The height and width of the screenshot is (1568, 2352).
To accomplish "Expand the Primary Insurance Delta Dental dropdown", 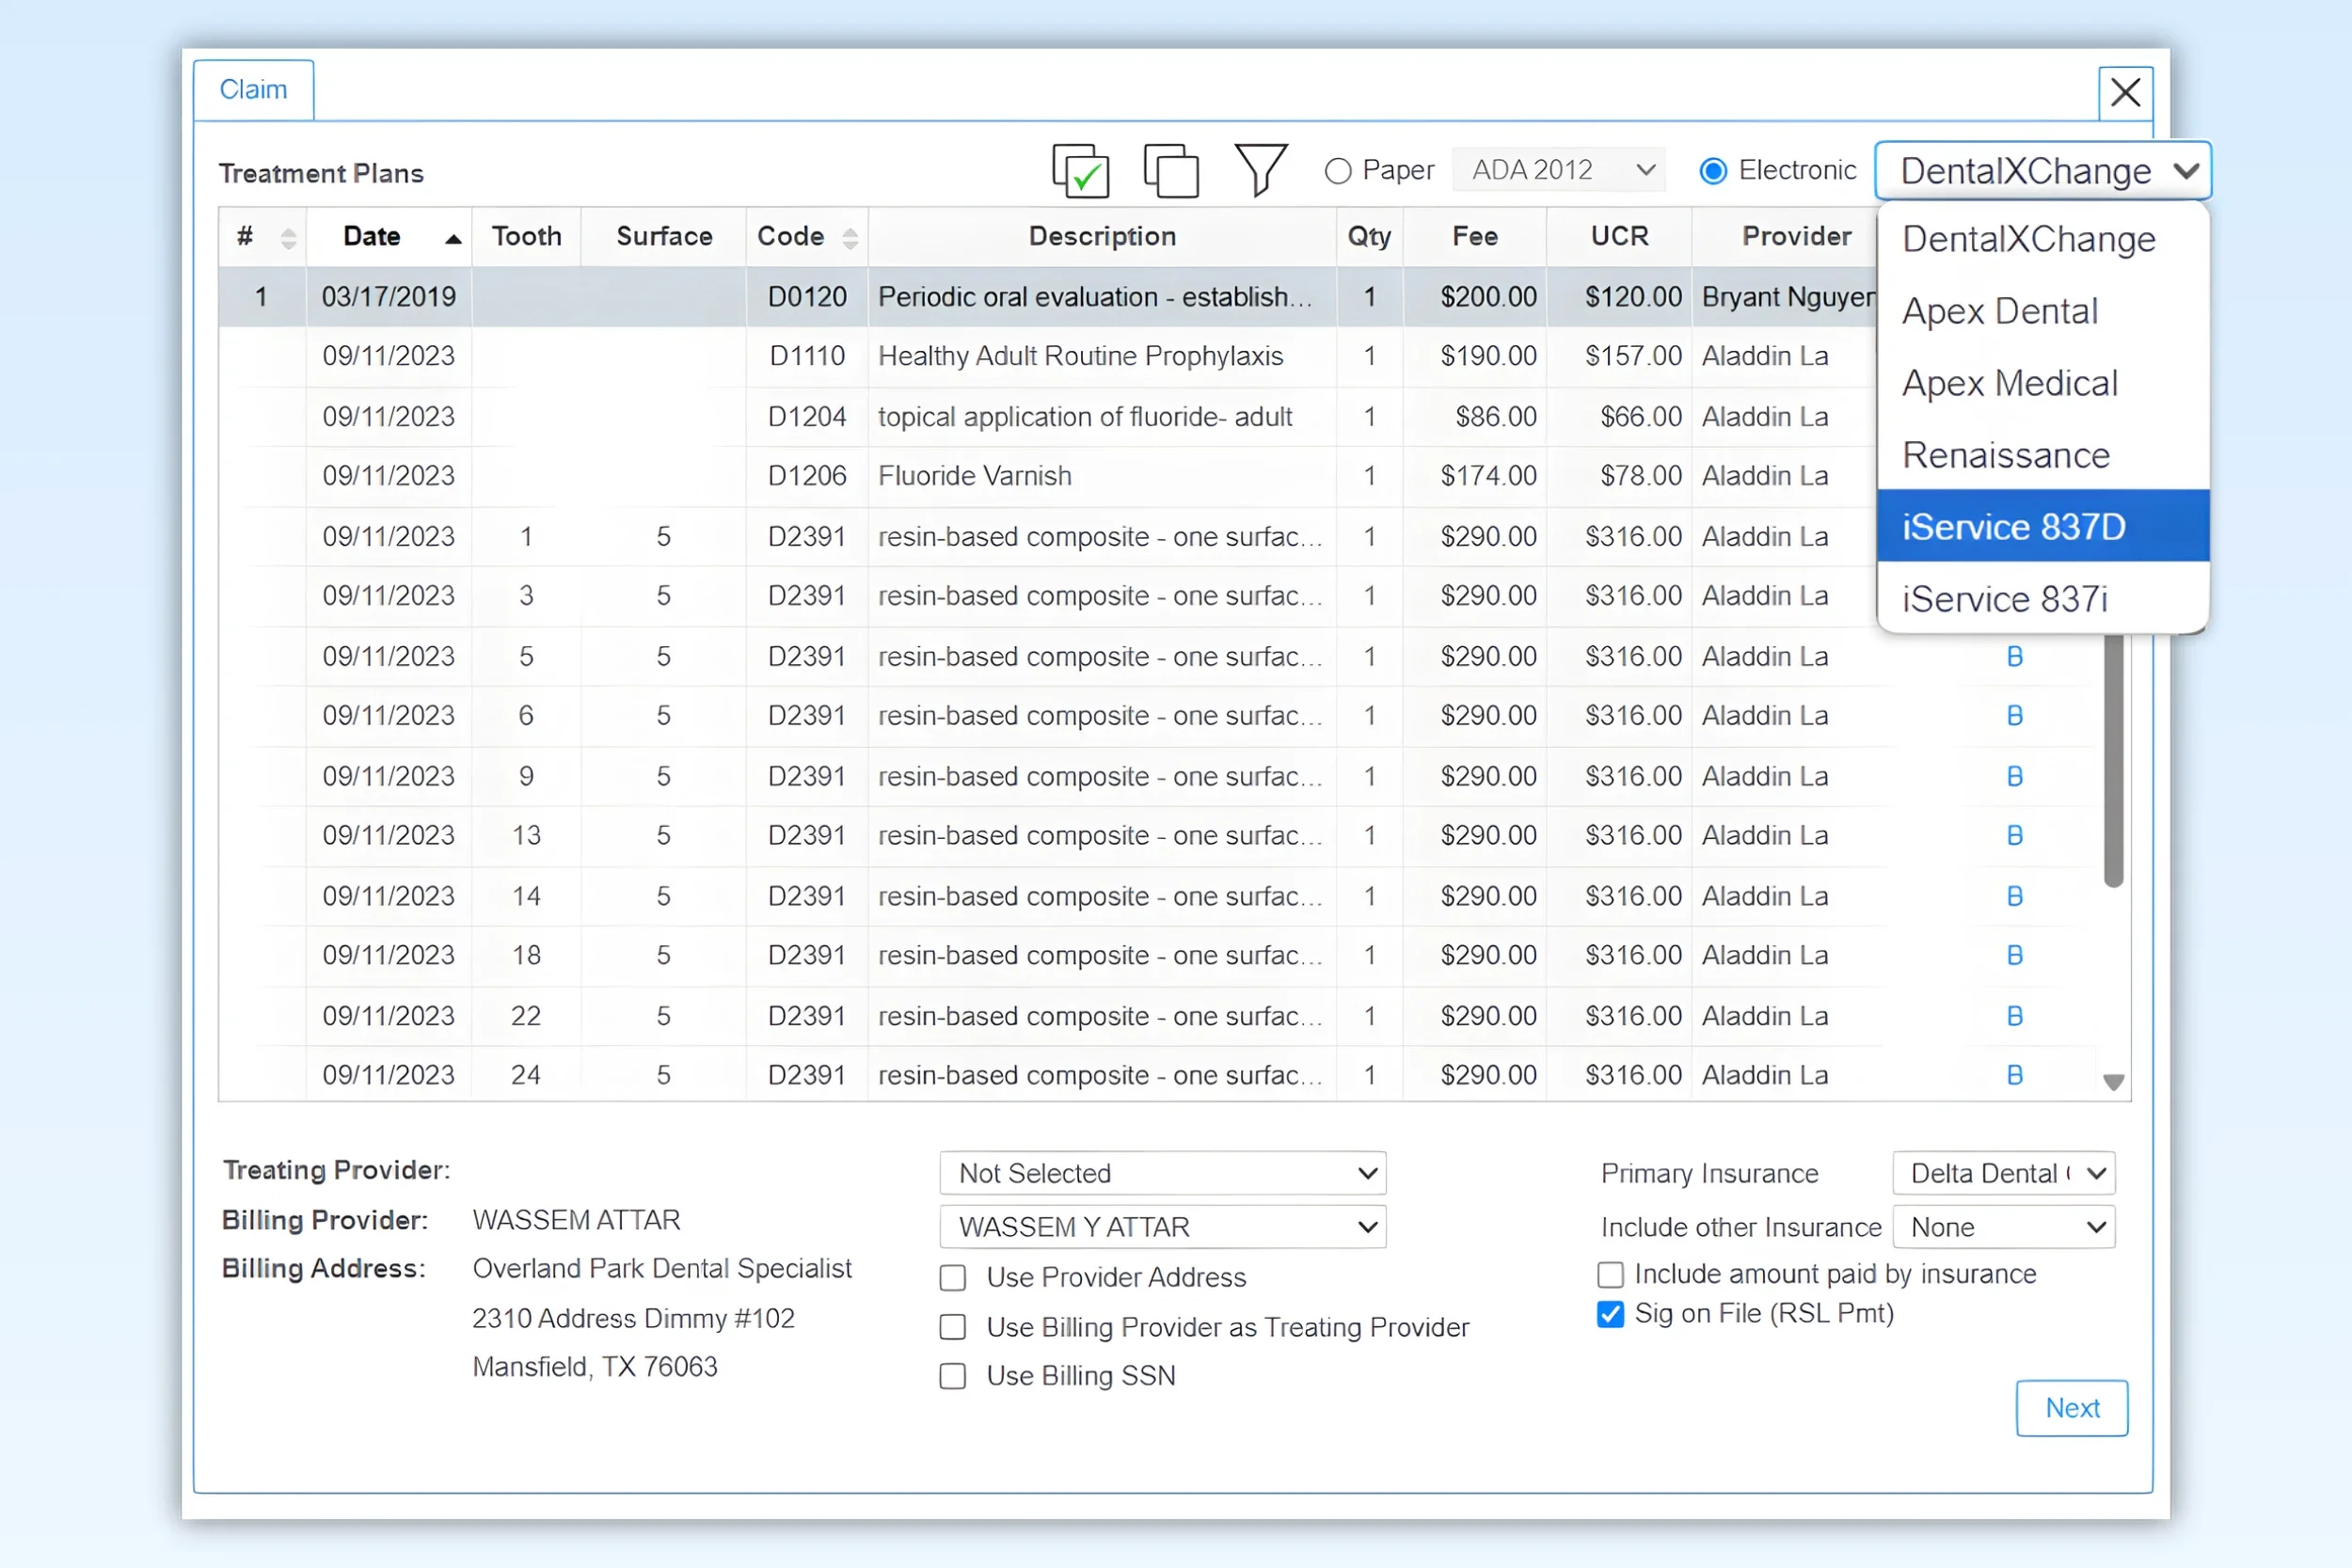I will (x=2003, y=1173).
